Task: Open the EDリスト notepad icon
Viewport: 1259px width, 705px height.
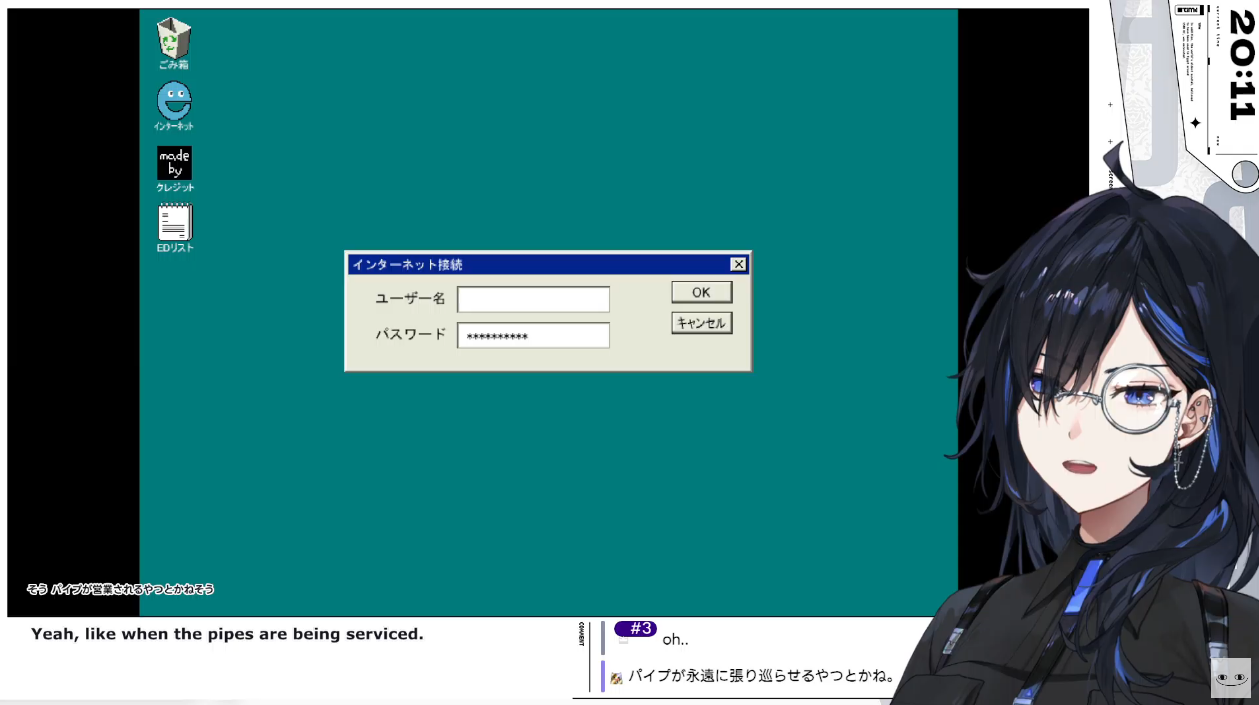Action: (x=175, y=227)
